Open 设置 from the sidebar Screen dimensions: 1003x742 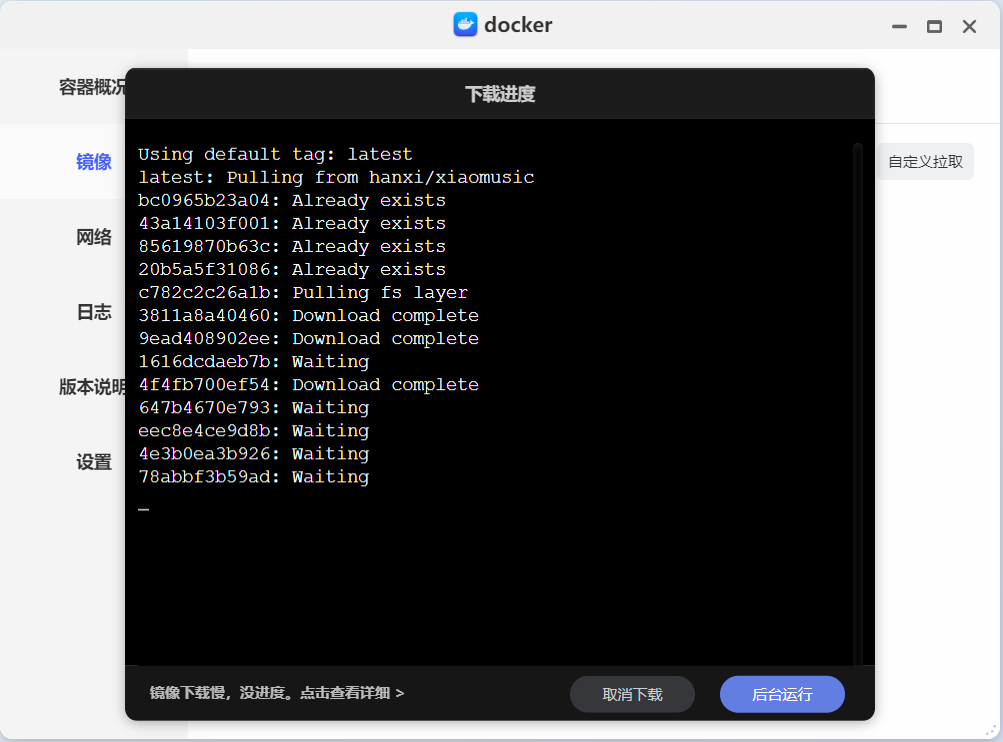94,462
